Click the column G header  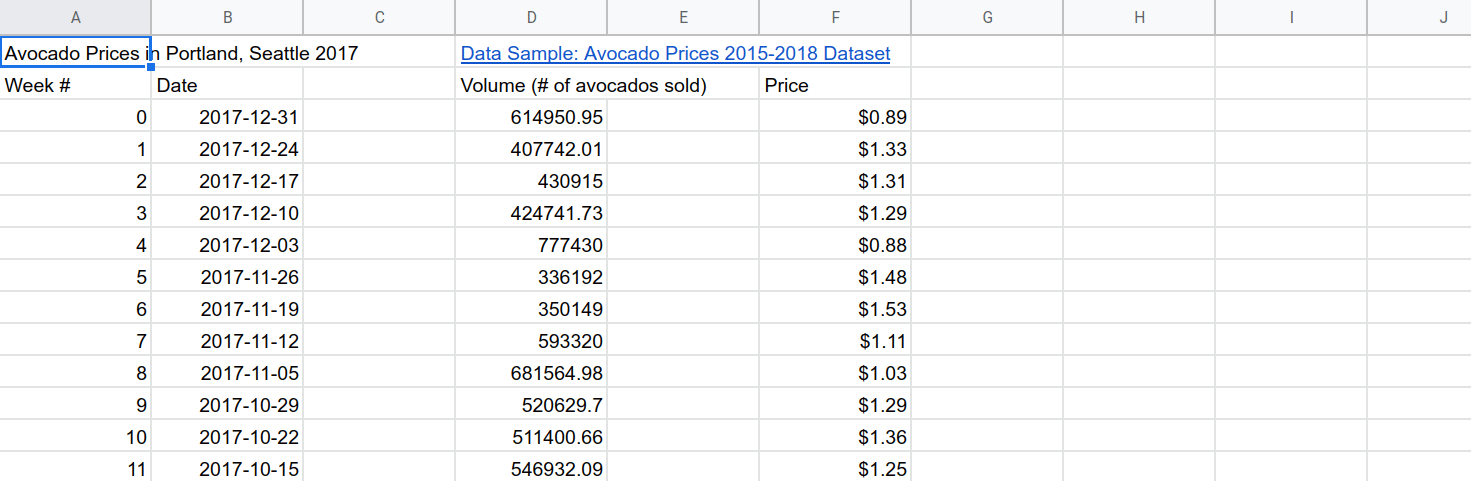pyautogui.click(x=987, y=17)
